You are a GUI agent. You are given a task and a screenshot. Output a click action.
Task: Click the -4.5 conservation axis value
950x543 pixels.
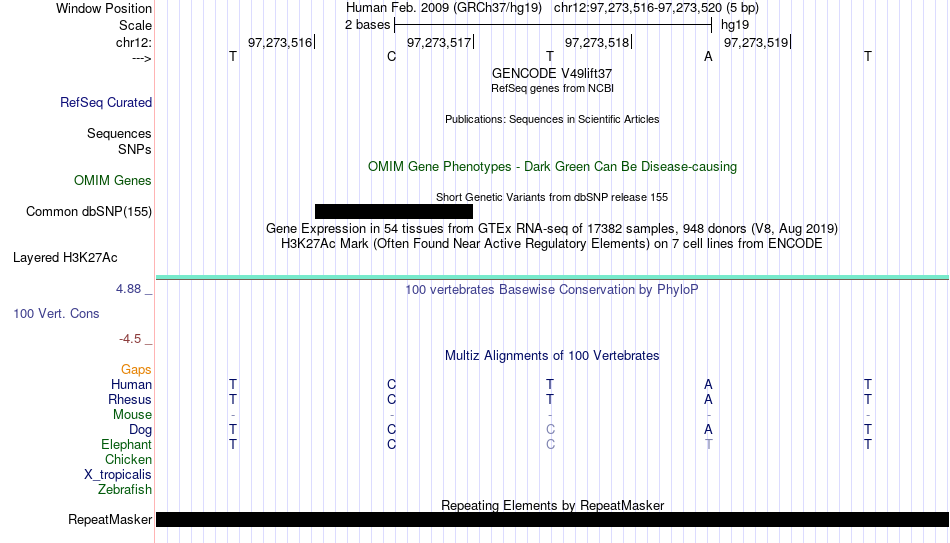[130, 339]
